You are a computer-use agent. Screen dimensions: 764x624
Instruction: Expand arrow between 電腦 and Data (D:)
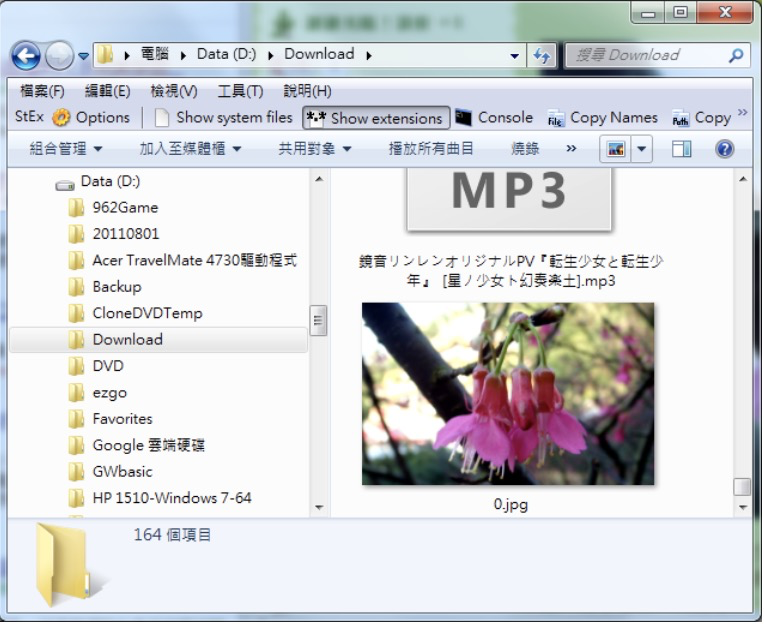183,56
